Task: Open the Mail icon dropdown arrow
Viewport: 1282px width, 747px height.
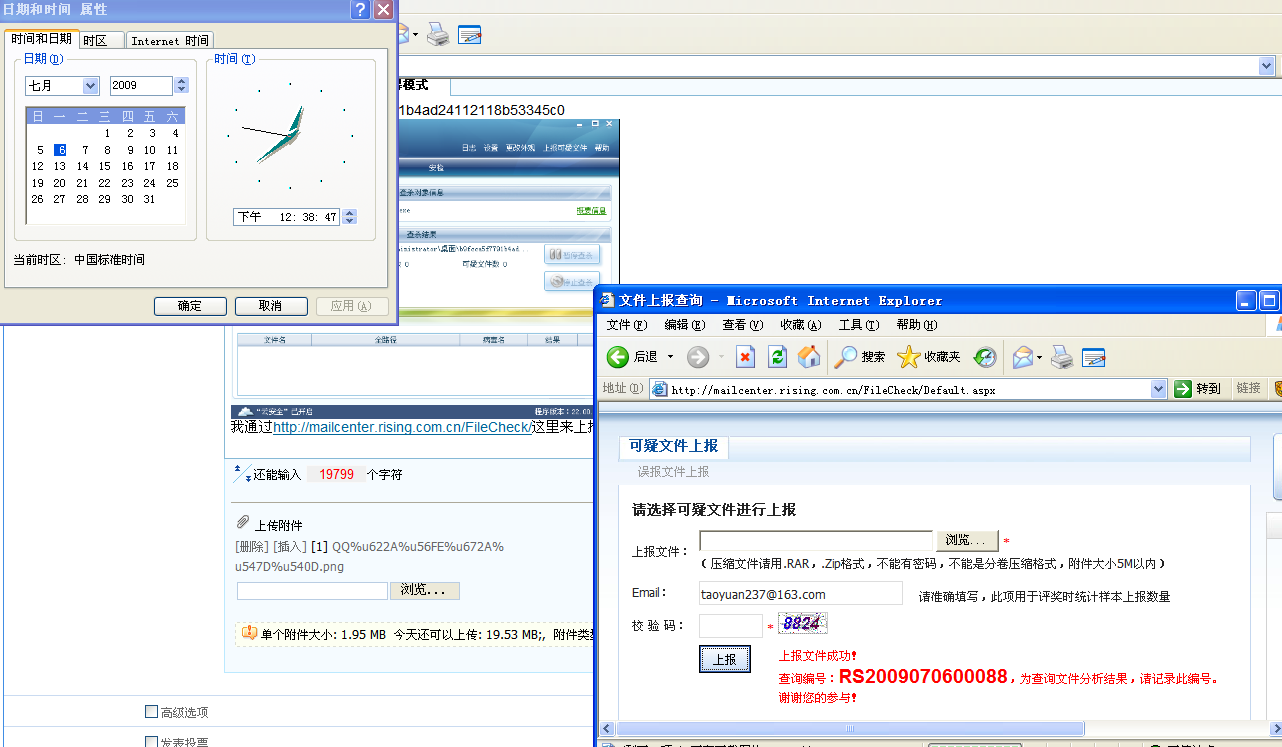Action: [x=1038, y=357]
